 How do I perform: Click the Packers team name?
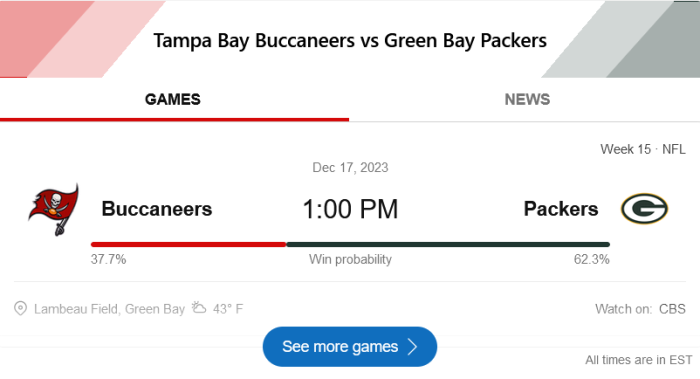561,209
